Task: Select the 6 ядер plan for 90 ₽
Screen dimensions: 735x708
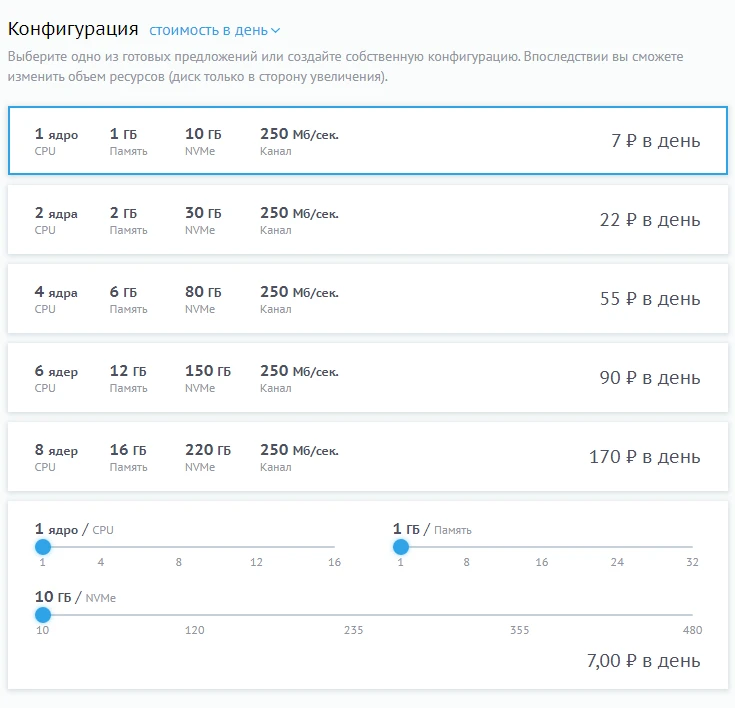Action: coord(367,378)
